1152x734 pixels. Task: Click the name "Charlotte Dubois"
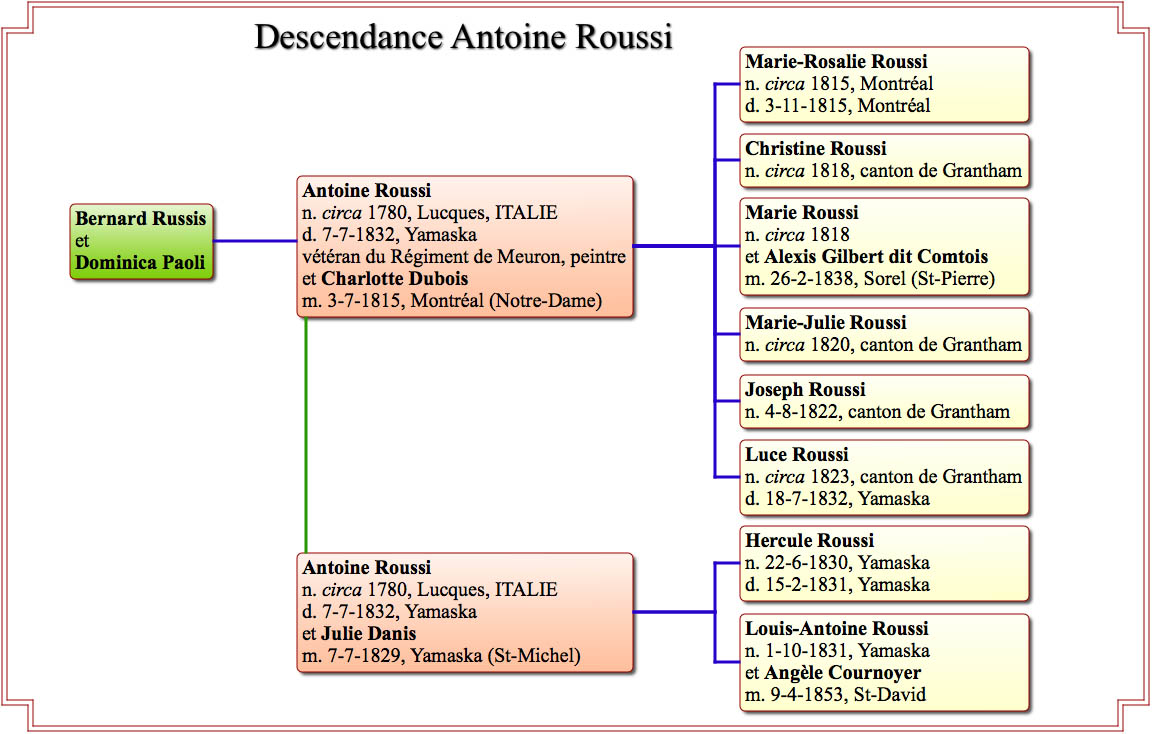point(395,278)
